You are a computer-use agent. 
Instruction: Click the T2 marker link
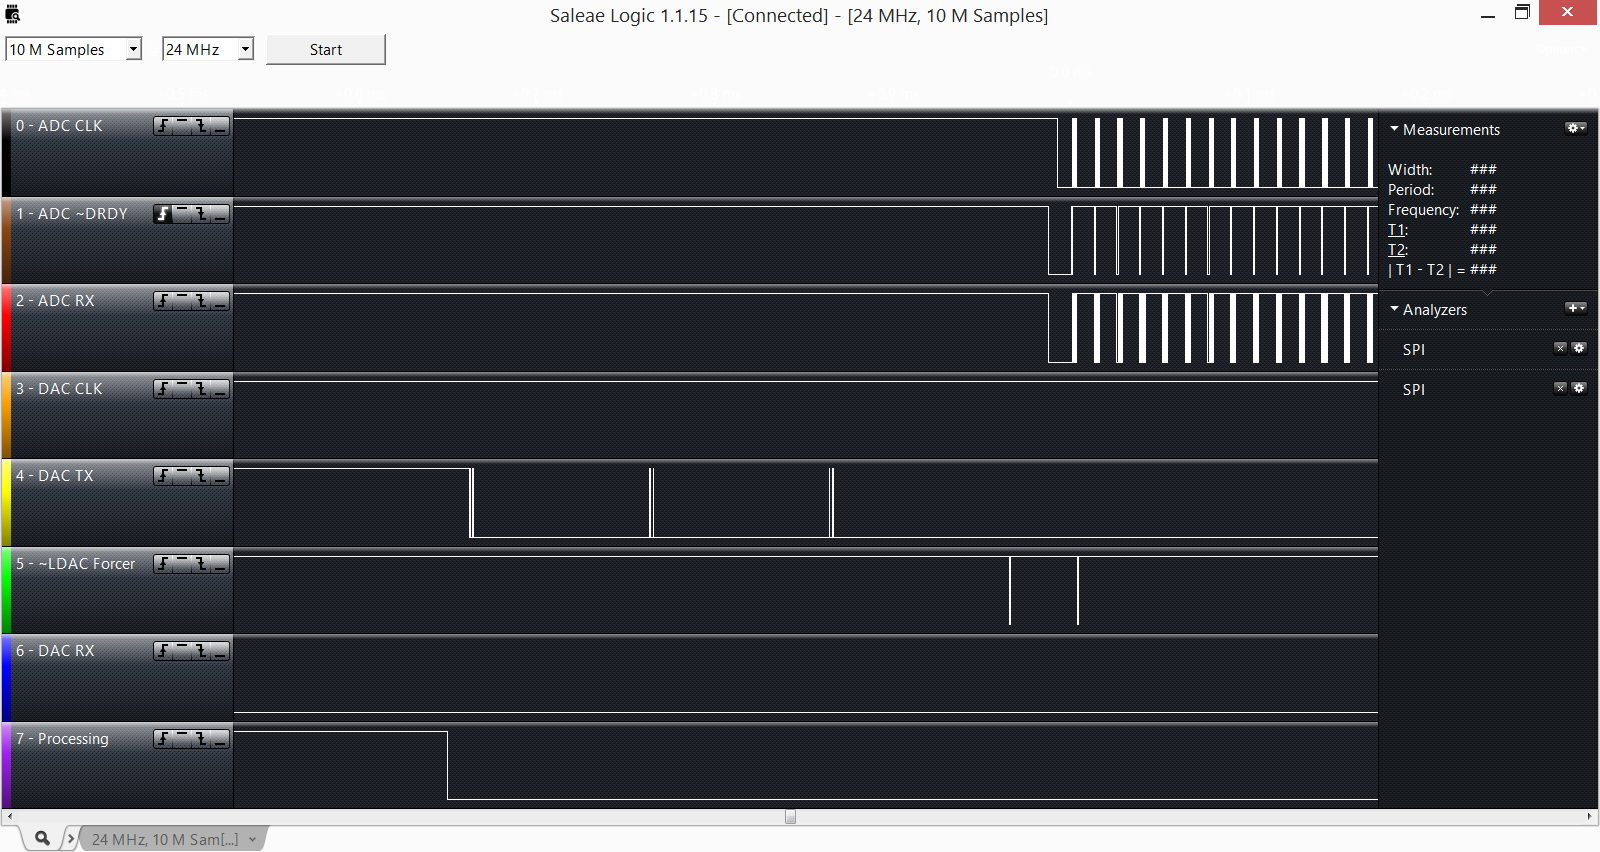1397,250
